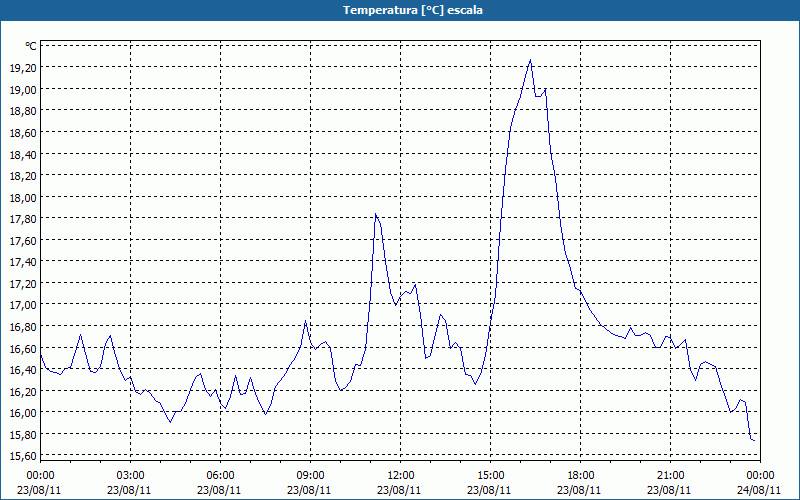The height and width of the screenshot is (500, 800).
Task: Click the 17,80 peak near 11:00
Action: click(x=376, y=214)
